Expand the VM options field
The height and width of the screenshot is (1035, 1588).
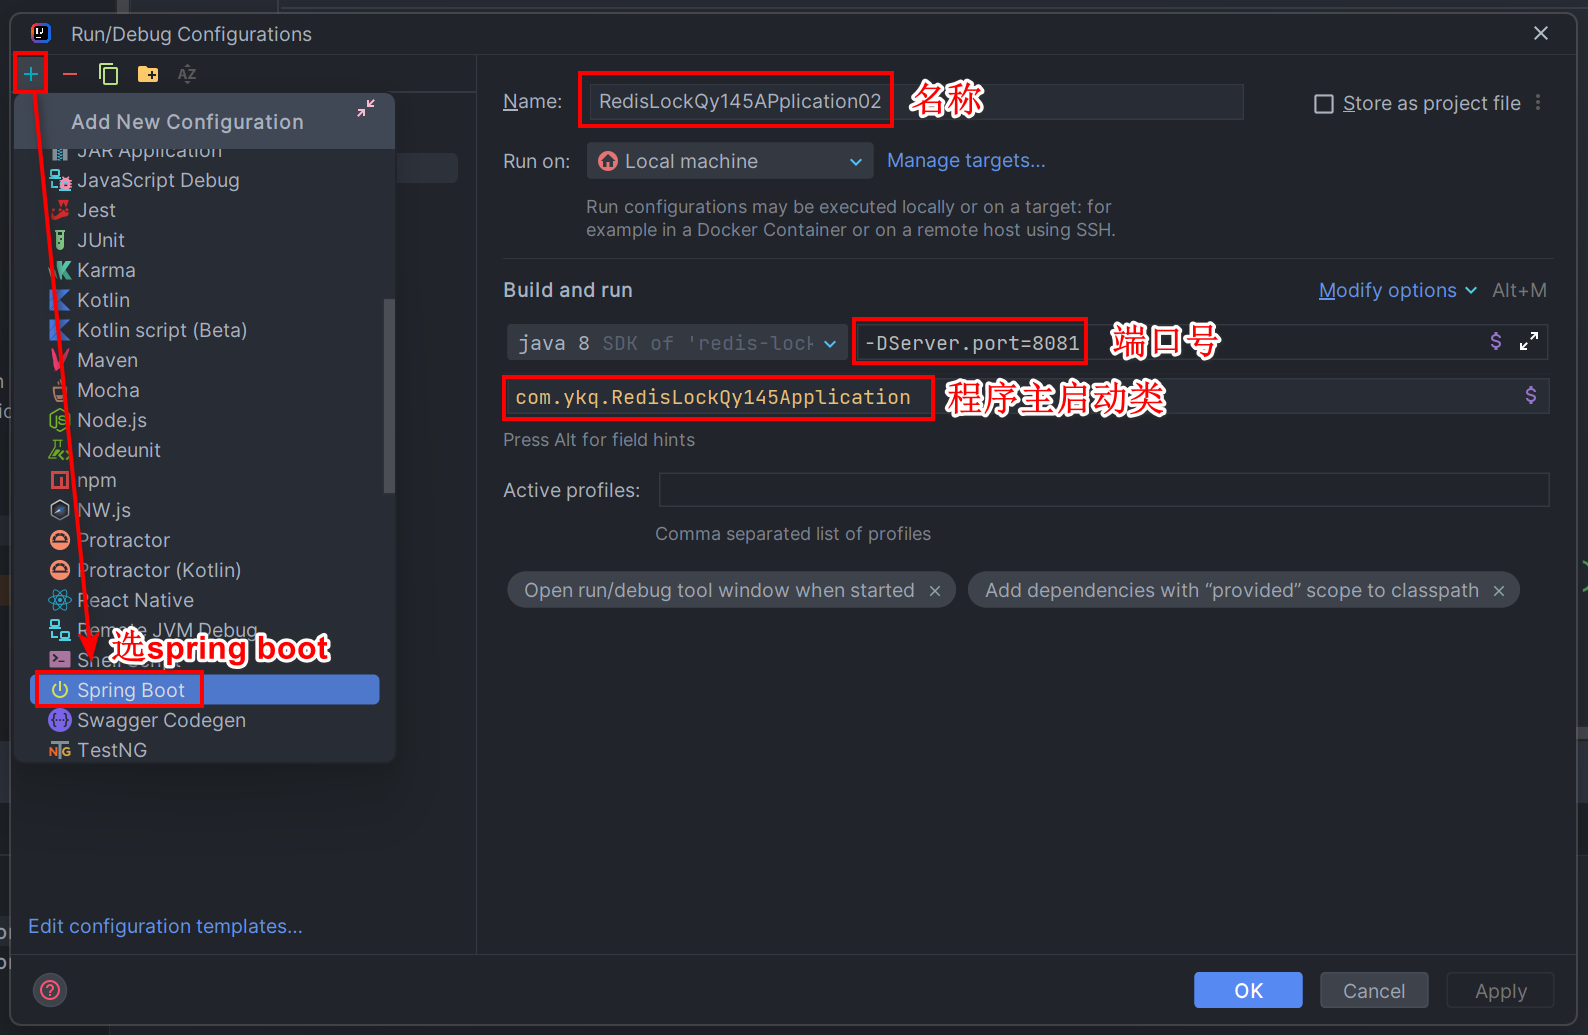click(x=1529, y=341)
